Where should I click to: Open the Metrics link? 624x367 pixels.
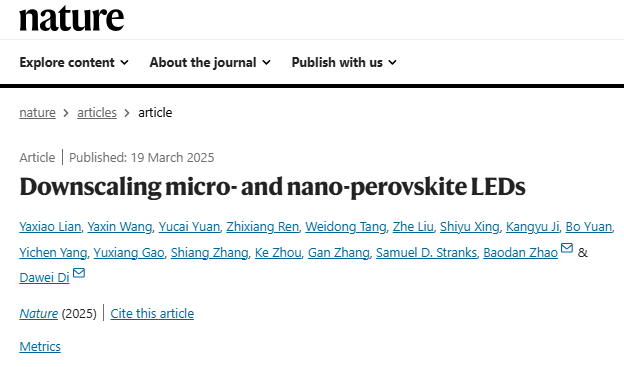point(40,347)
